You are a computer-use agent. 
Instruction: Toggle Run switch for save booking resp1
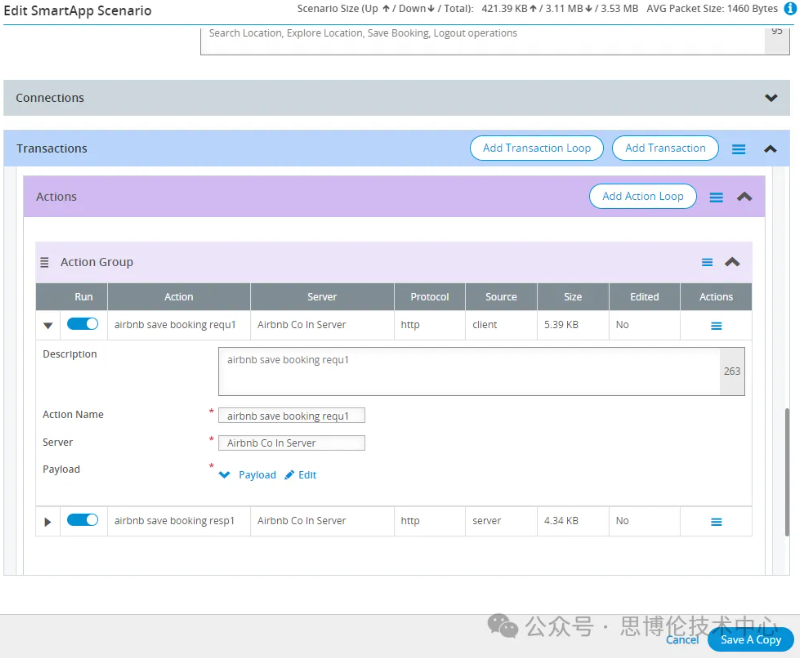click(83, 520)
